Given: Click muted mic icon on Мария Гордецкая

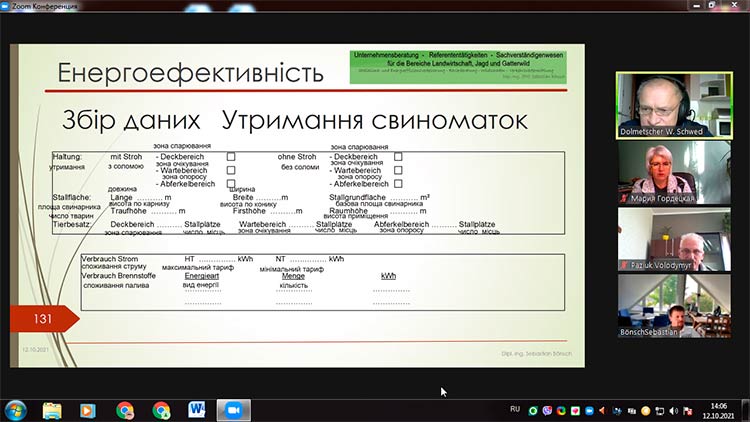Looking at the screenshot, I should [x=624, y=198].
